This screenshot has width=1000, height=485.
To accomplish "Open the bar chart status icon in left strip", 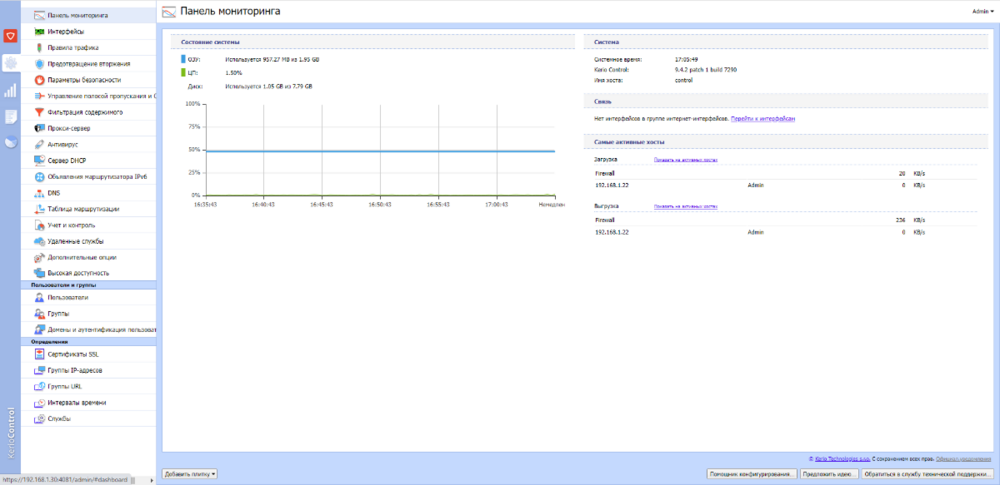I will [x=10, y=90].
